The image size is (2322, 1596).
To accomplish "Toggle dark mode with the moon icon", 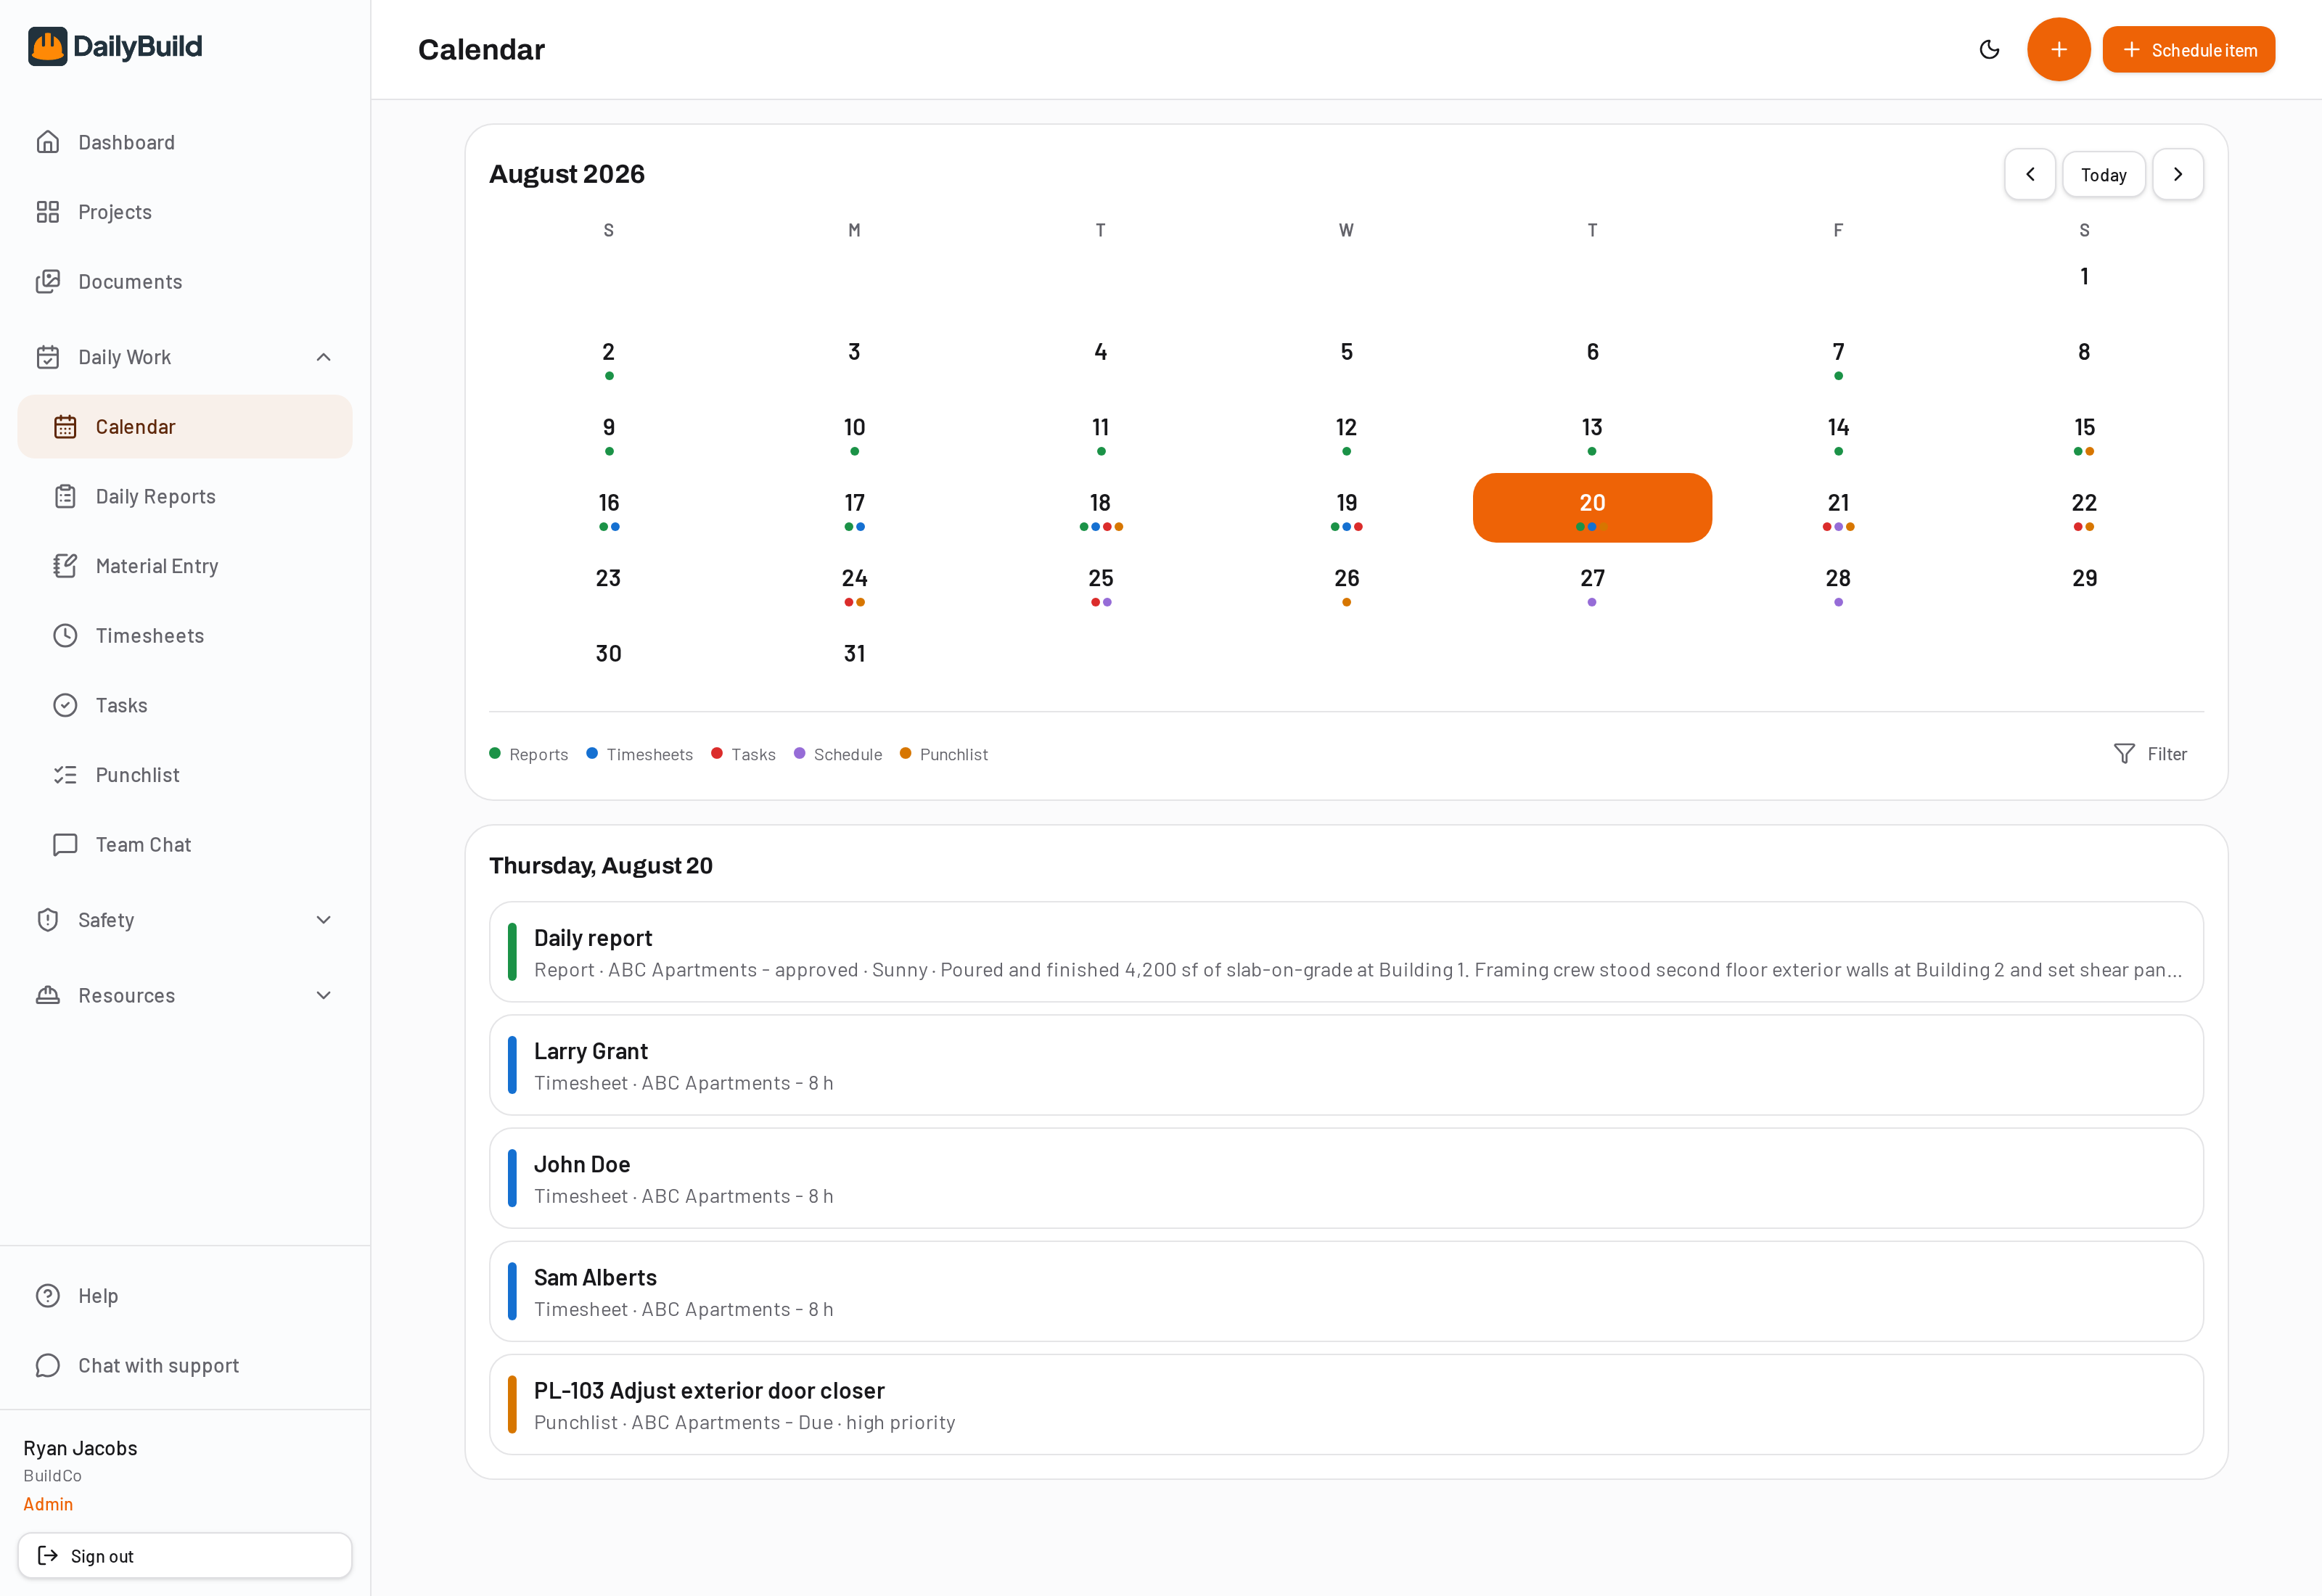I will click(x=1989, y=49).
